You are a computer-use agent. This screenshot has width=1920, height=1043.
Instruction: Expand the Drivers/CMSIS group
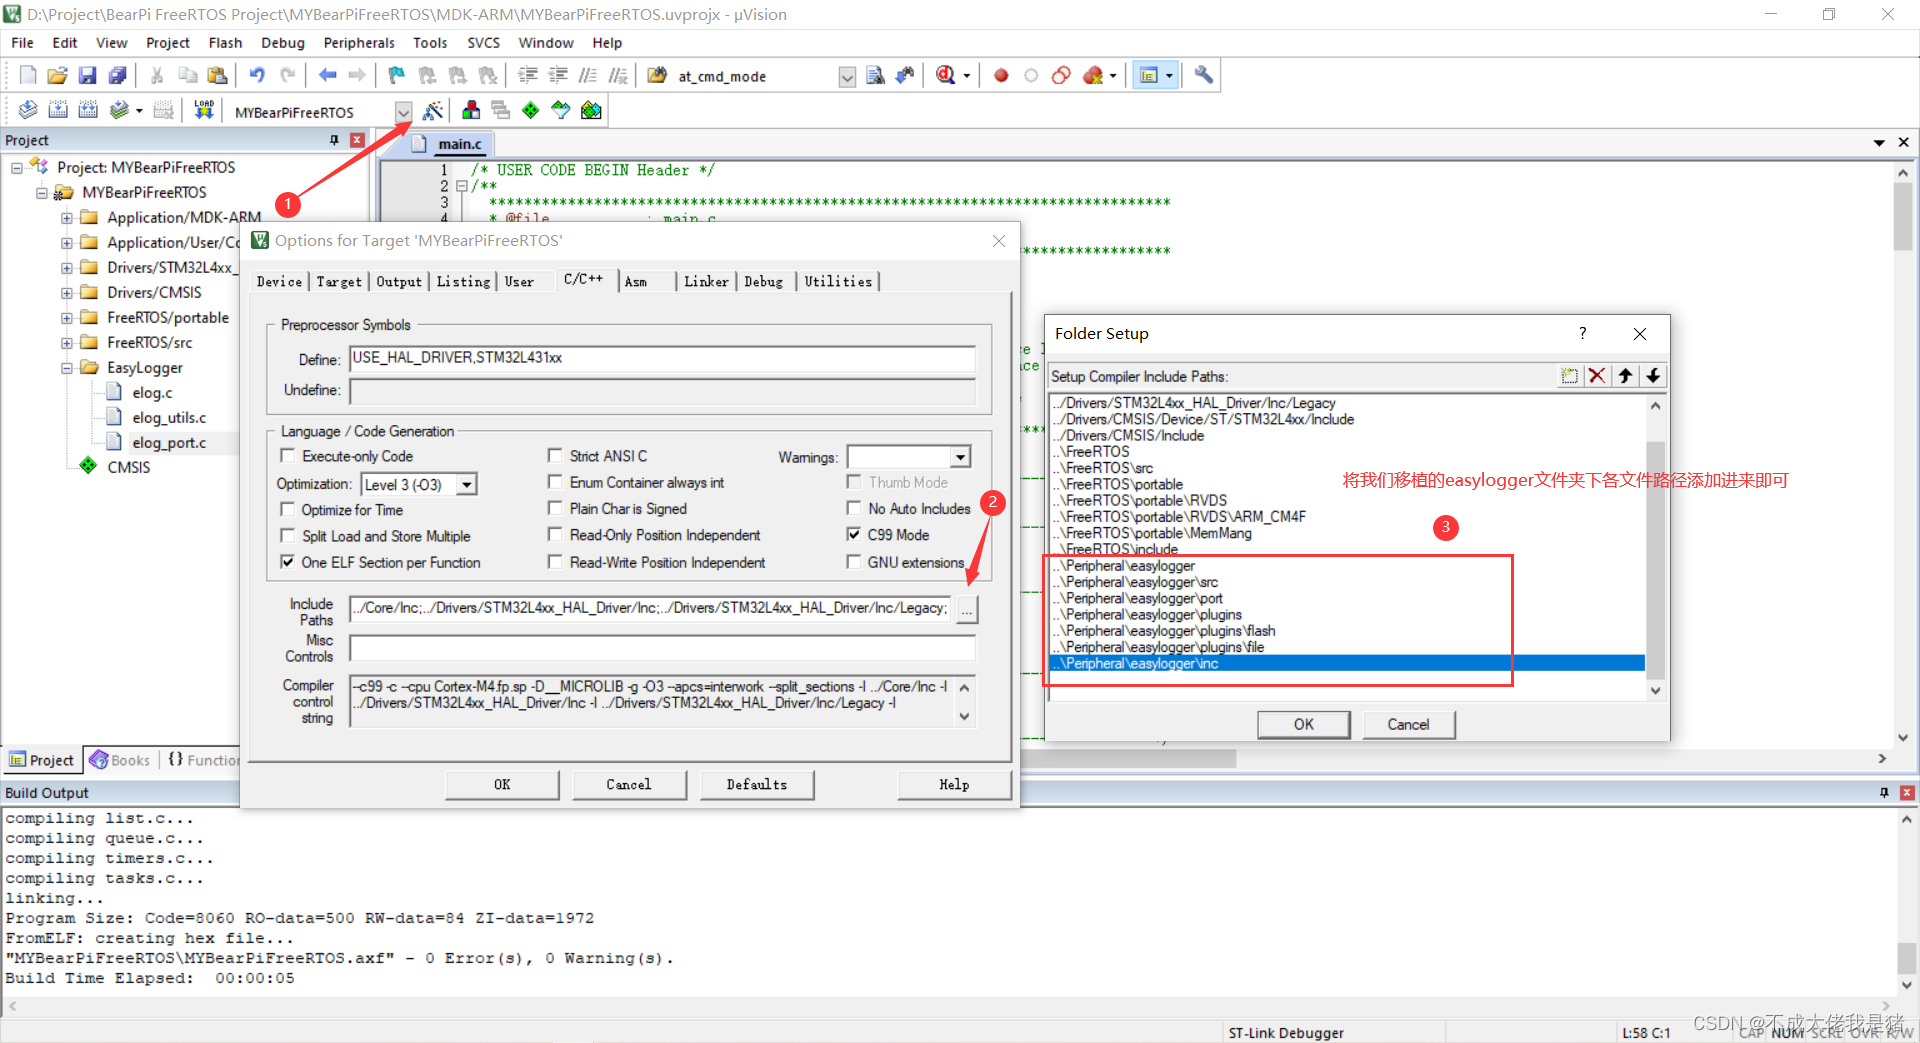point(66,293)
